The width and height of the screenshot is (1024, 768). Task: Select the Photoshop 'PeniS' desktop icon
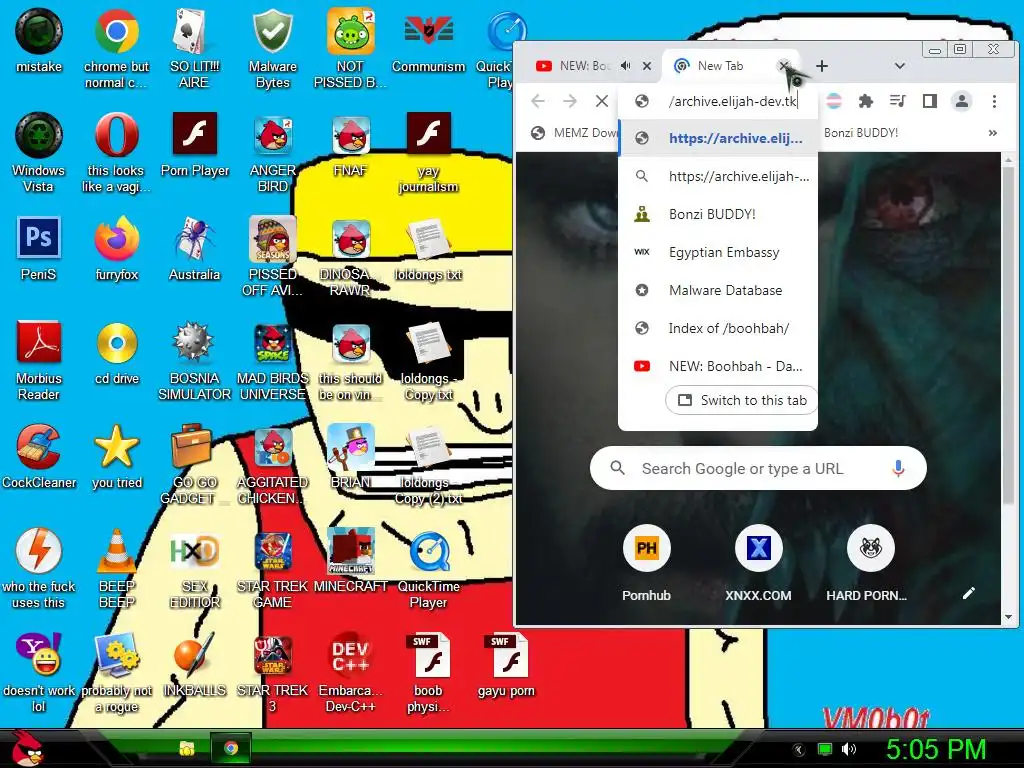(39, 248)
